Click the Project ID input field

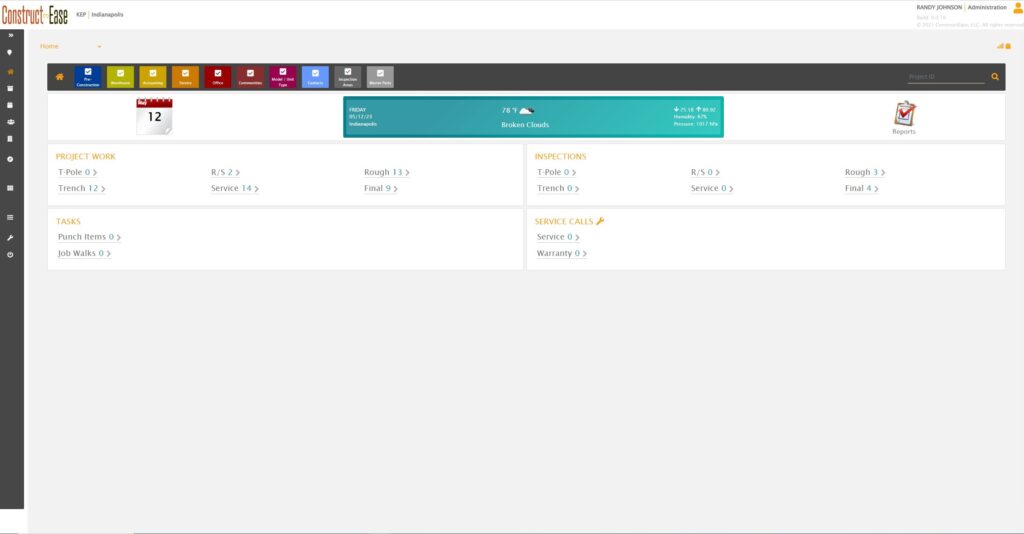click(x=945, y=77)
